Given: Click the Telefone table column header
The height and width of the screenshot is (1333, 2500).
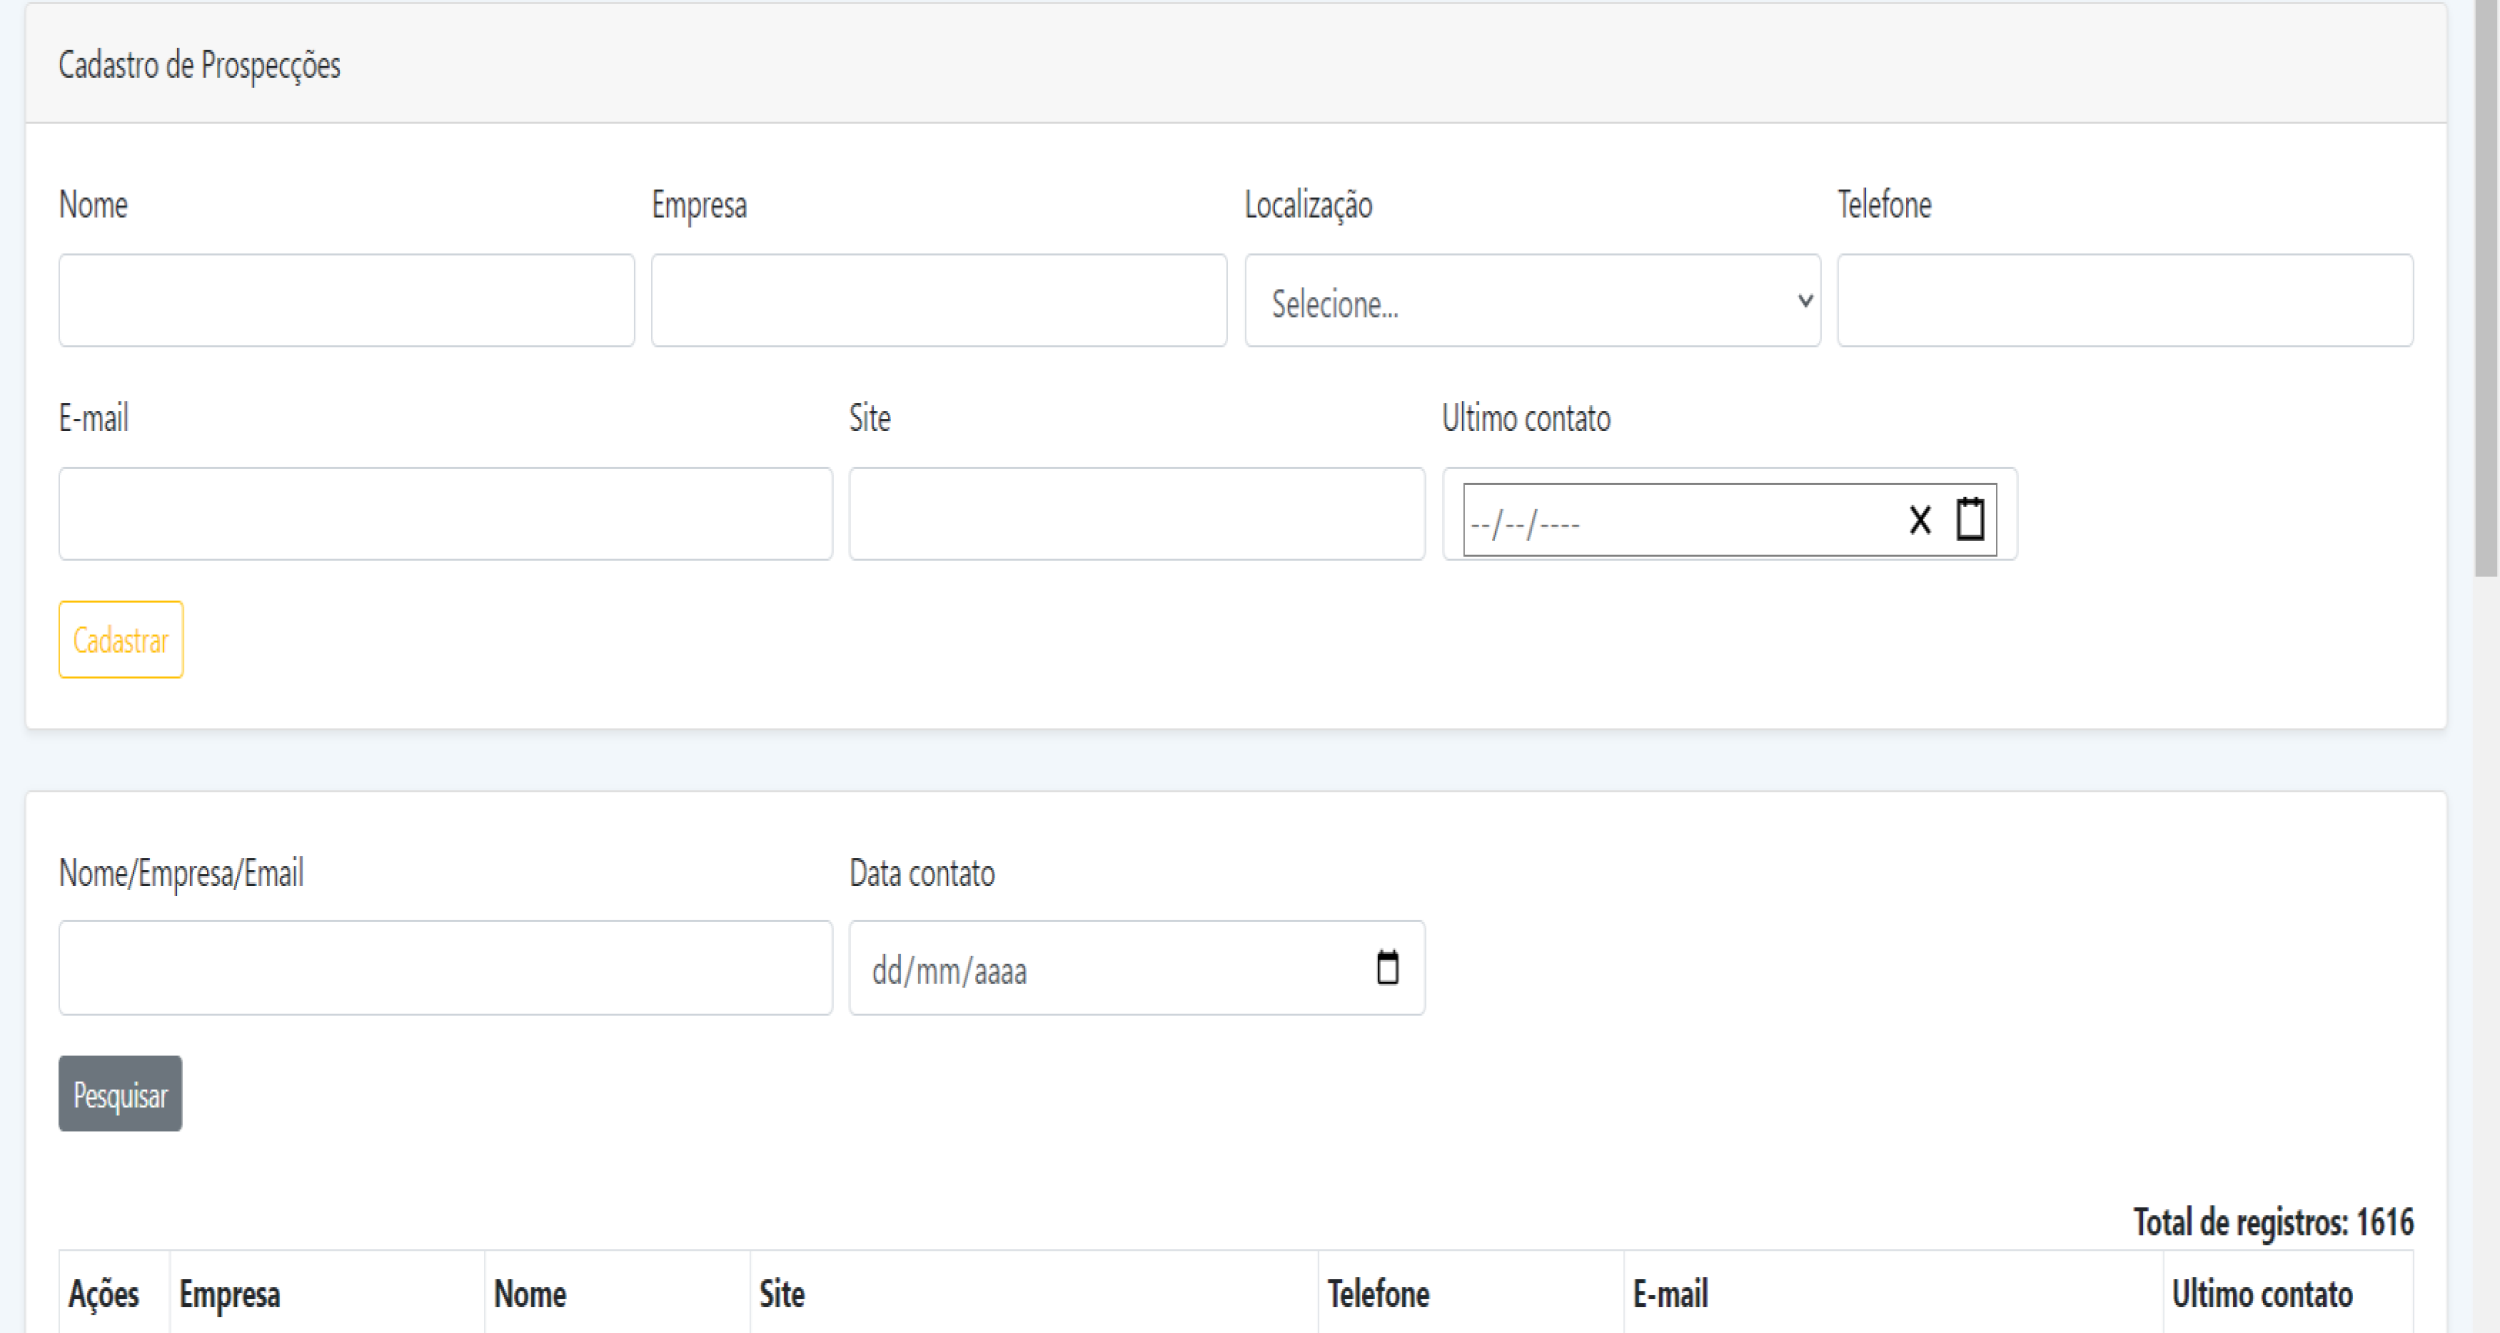Looking at the screenshot, I should coord(1378,1294).
